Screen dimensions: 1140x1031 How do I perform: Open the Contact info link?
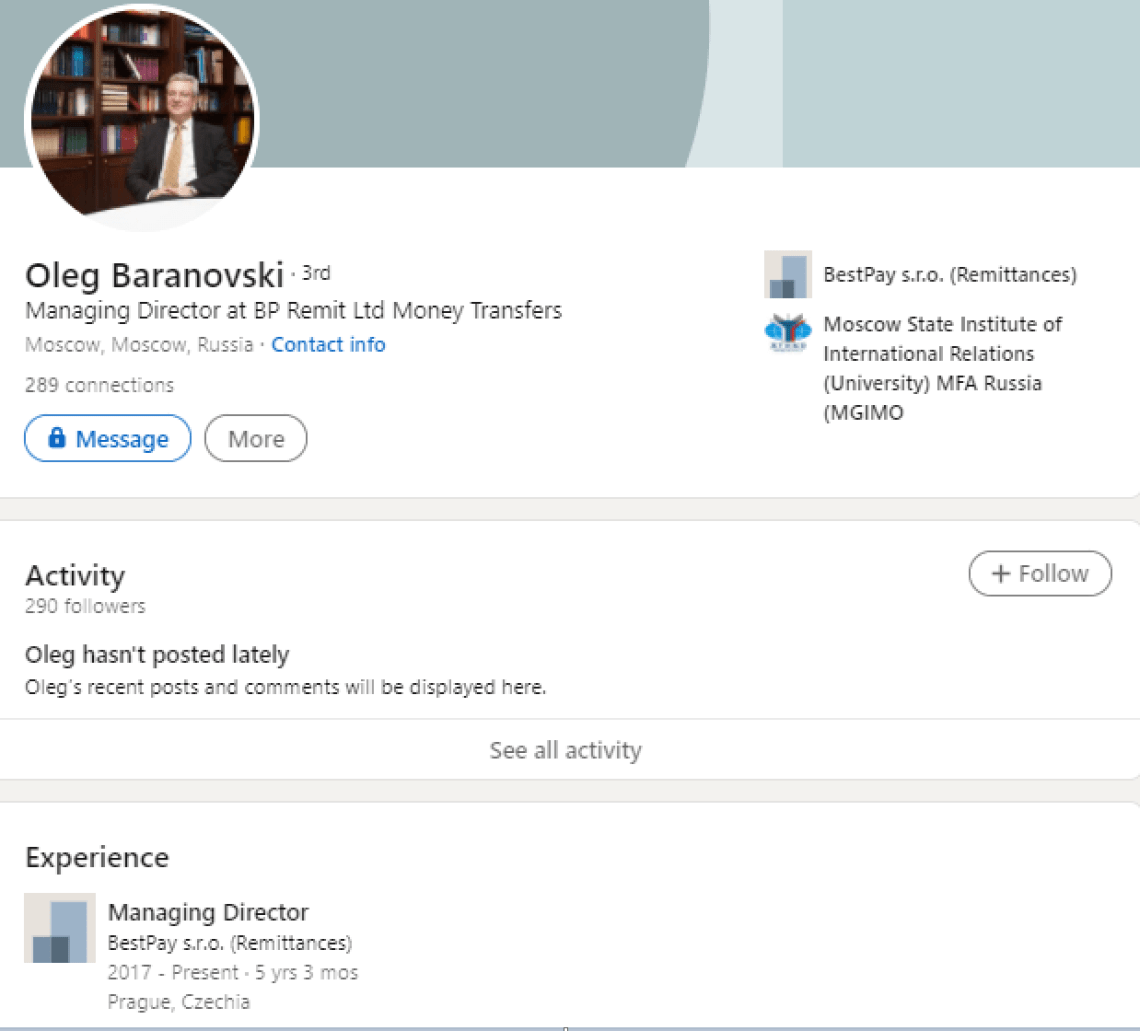(x=328, y=345)
